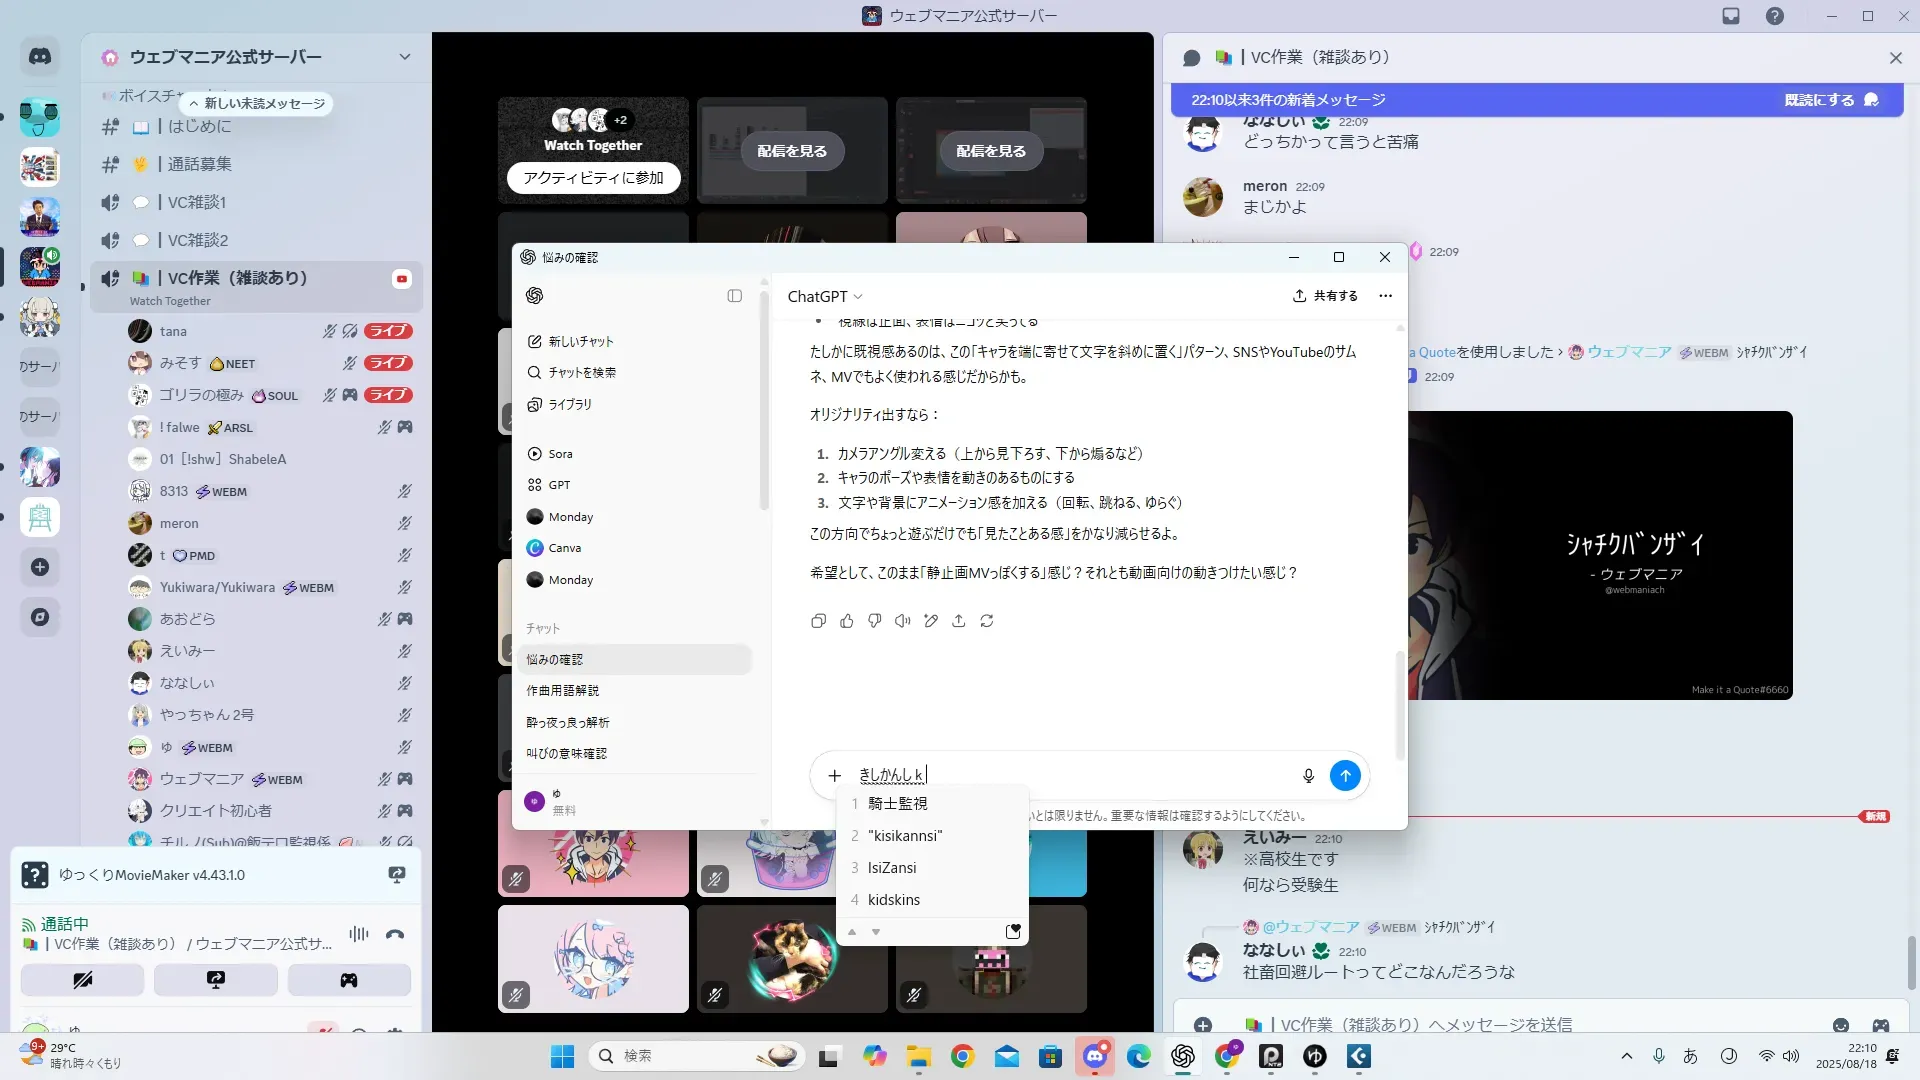Click the ChatGPT conversation vertical scrollbar
This screenshot has height=1080, width=1920.
(x=1399, y=705)
